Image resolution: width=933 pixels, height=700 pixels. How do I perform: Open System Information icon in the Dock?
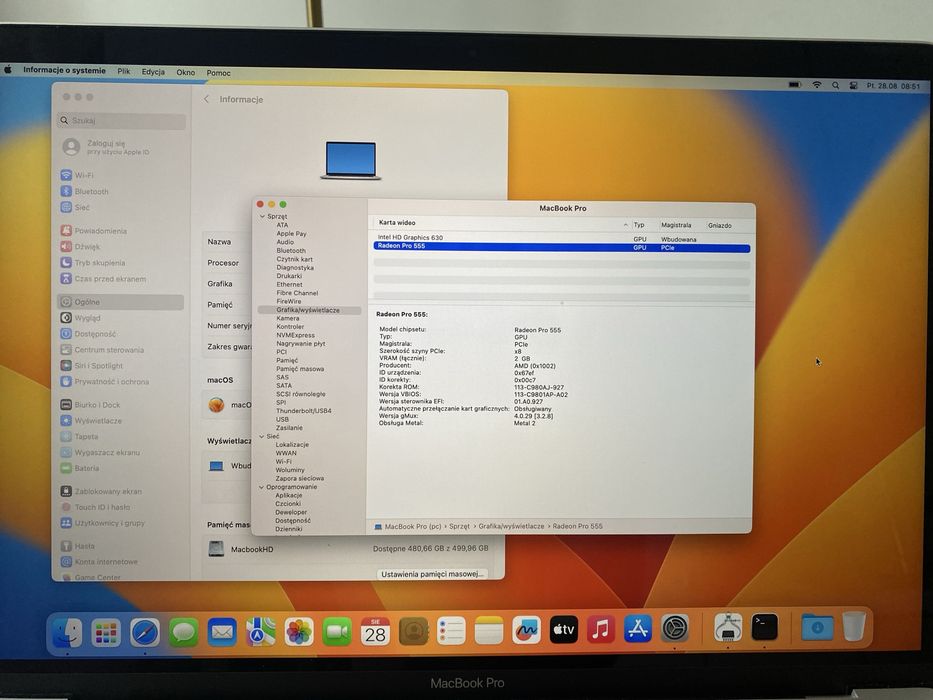point(728,627)
